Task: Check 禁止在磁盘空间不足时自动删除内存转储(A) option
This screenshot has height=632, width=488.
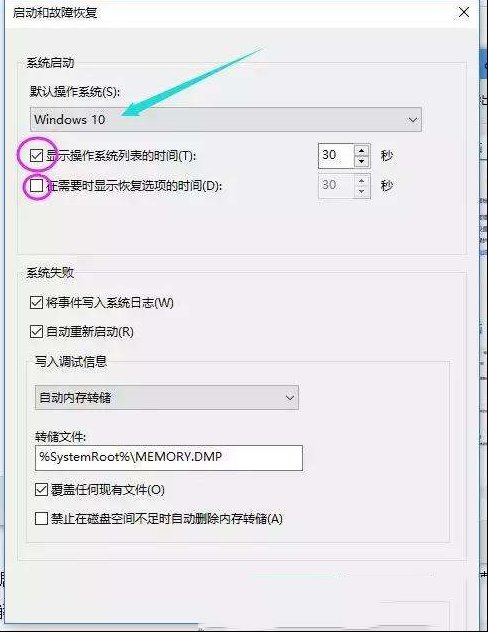Action: [41, 518]
